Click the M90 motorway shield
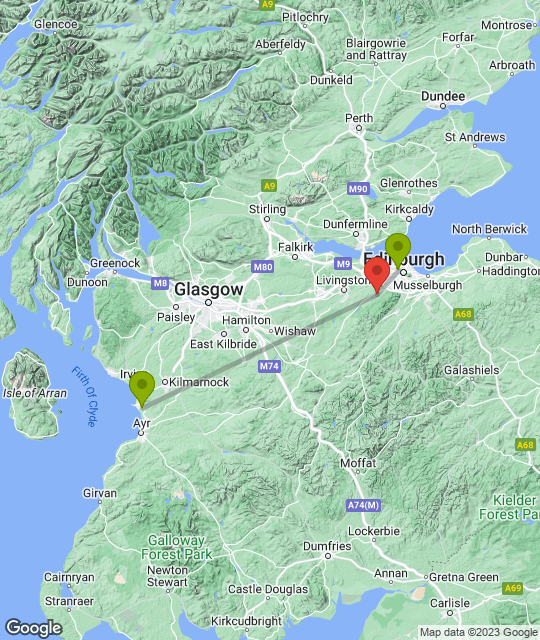Viewport: 540px width, 640px height. pyautogui.click(x=358, y=189)
